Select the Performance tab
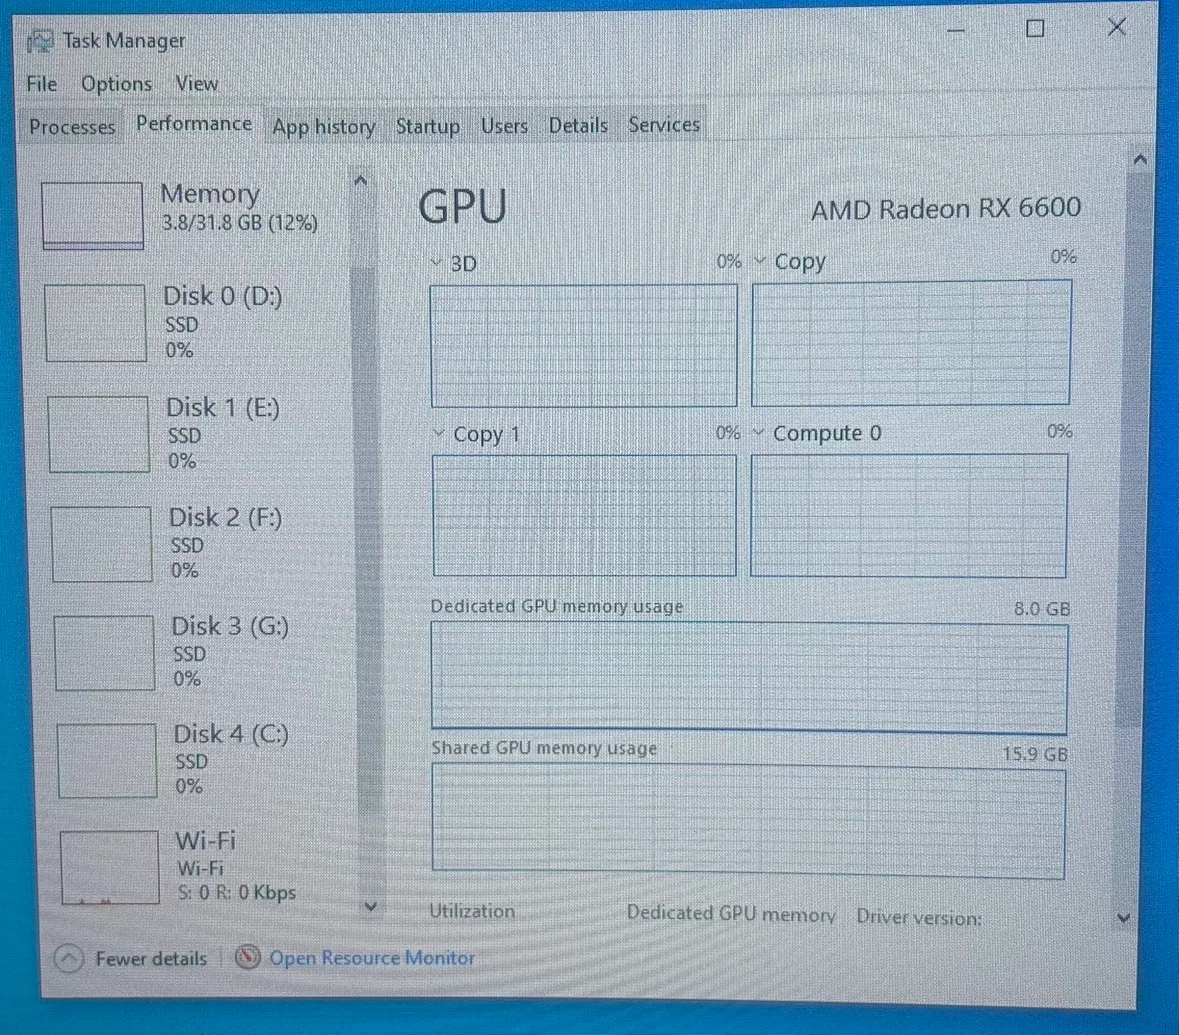The height and width of the screenshot is (1035, 1179). pos(194,124)
